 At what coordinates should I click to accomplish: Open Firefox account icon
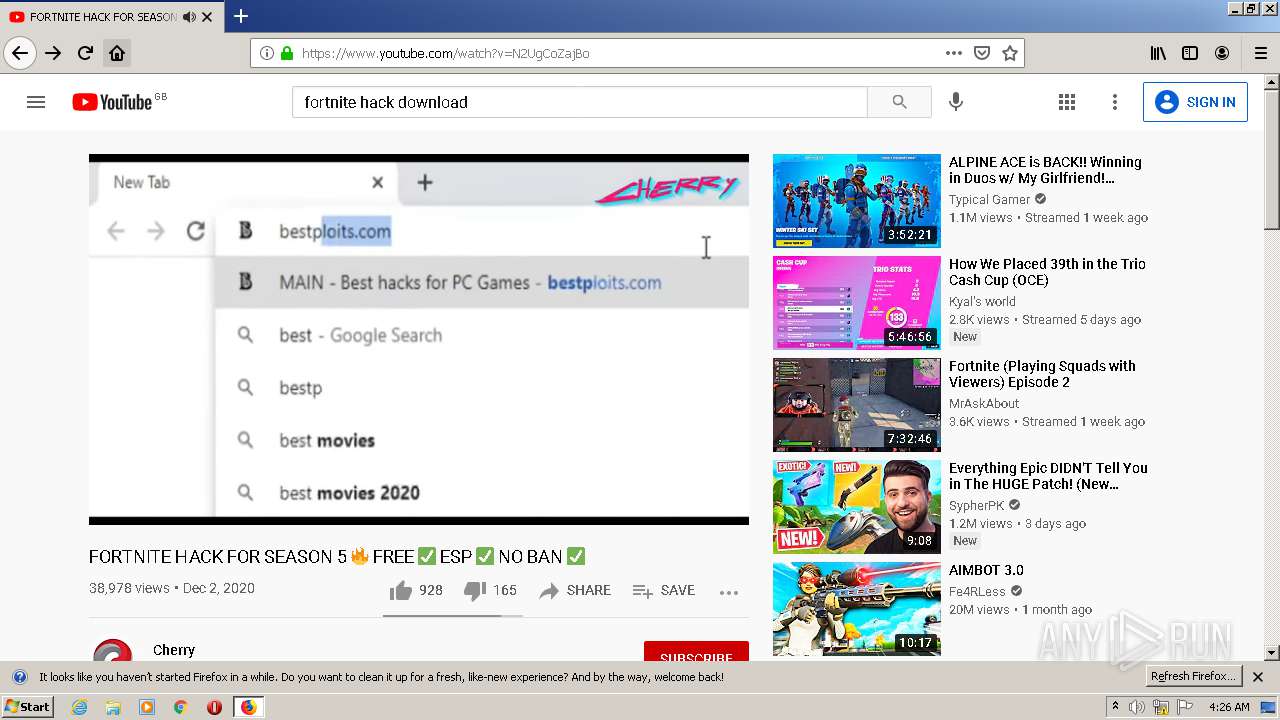coord(1222,53)
